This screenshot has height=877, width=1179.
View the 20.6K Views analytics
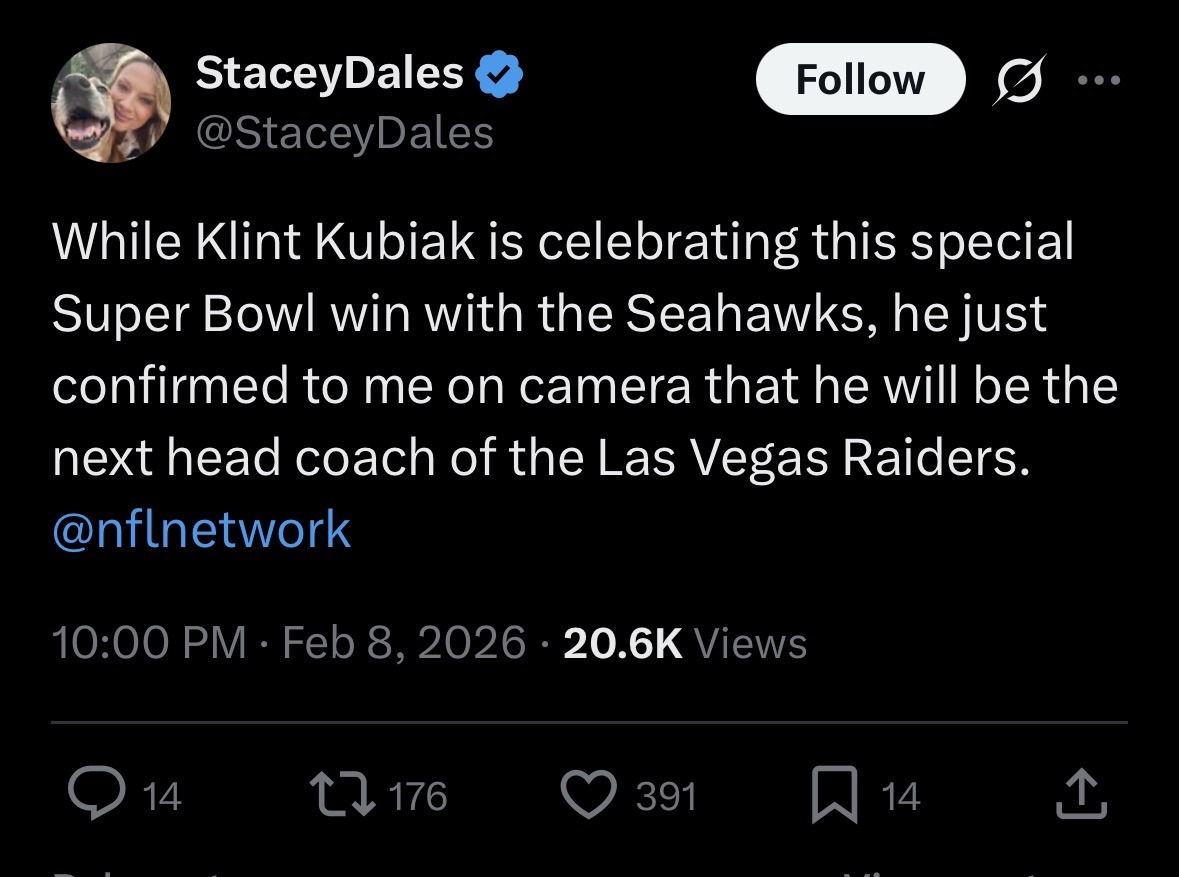(685, 643)
